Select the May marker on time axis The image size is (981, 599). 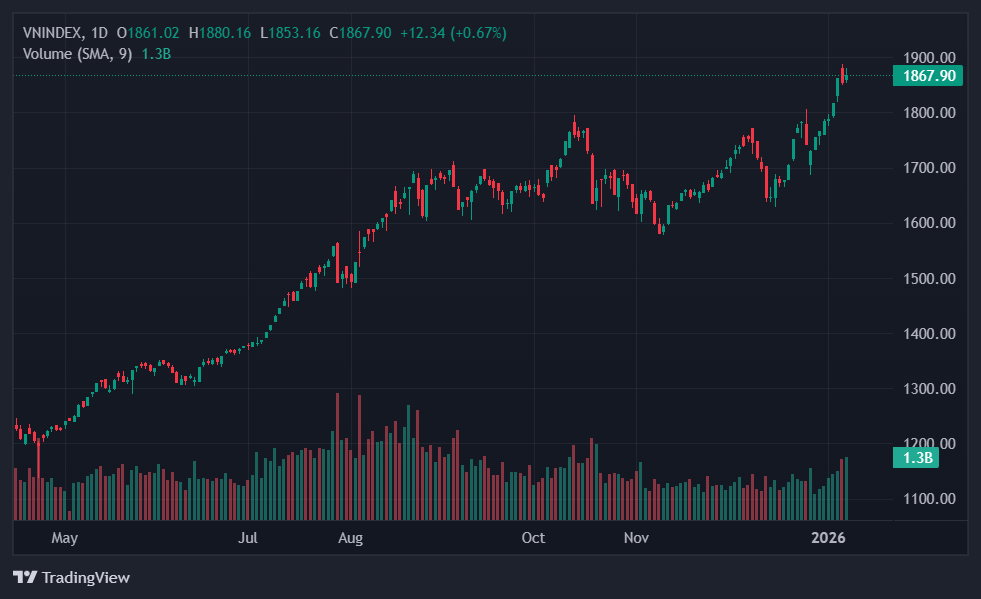(64, 538)
